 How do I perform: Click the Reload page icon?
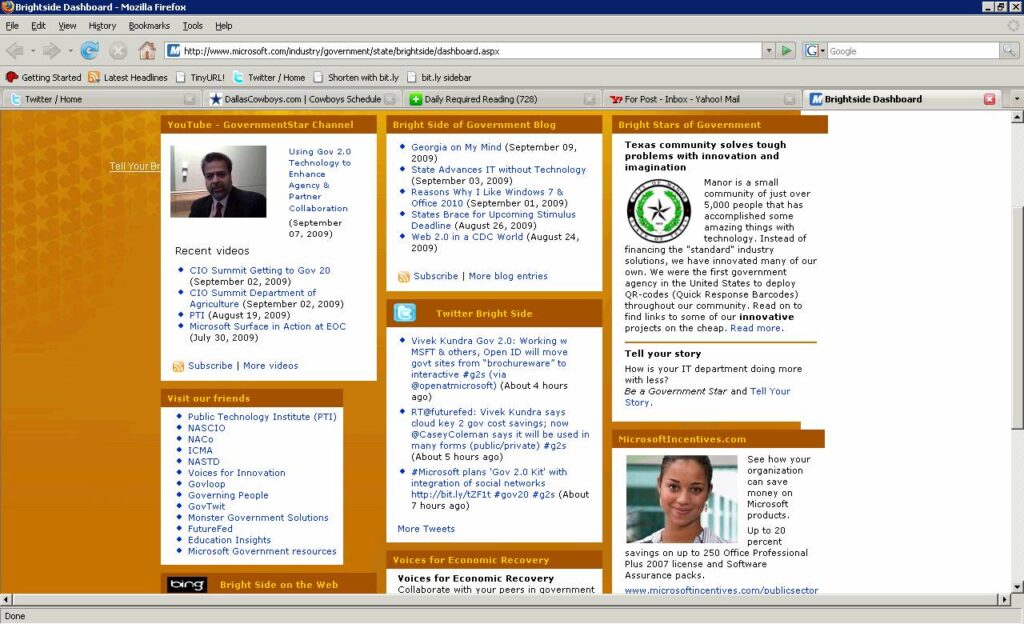90,50
